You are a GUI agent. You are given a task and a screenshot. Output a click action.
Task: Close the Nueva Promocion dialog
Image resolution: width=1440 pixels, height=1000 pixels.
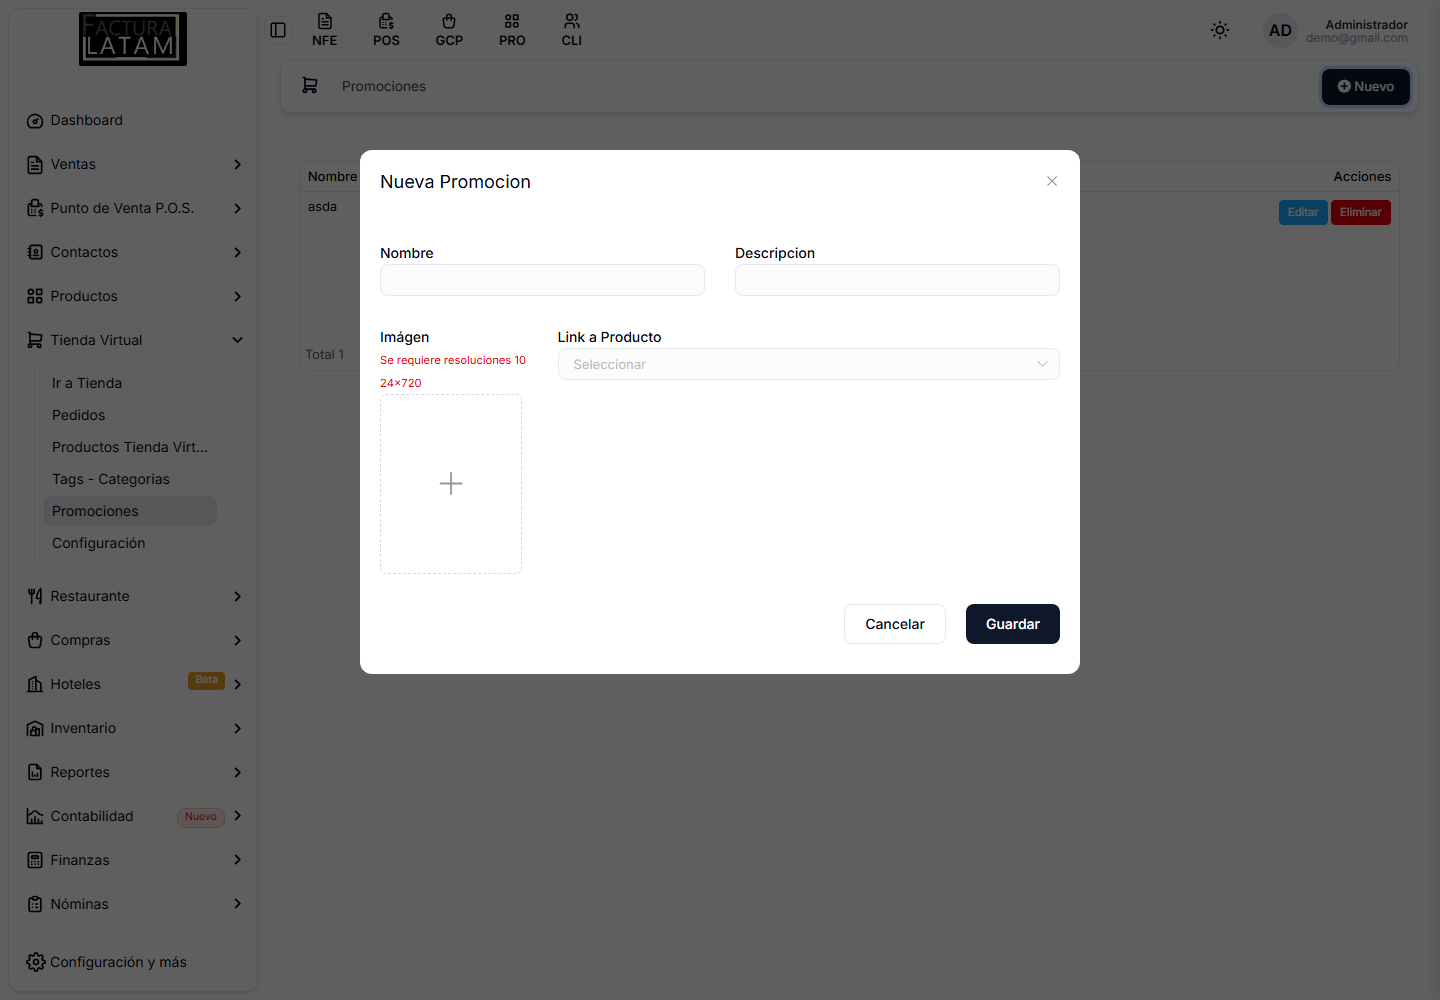pyautogui.click(x=1052, y=181)
